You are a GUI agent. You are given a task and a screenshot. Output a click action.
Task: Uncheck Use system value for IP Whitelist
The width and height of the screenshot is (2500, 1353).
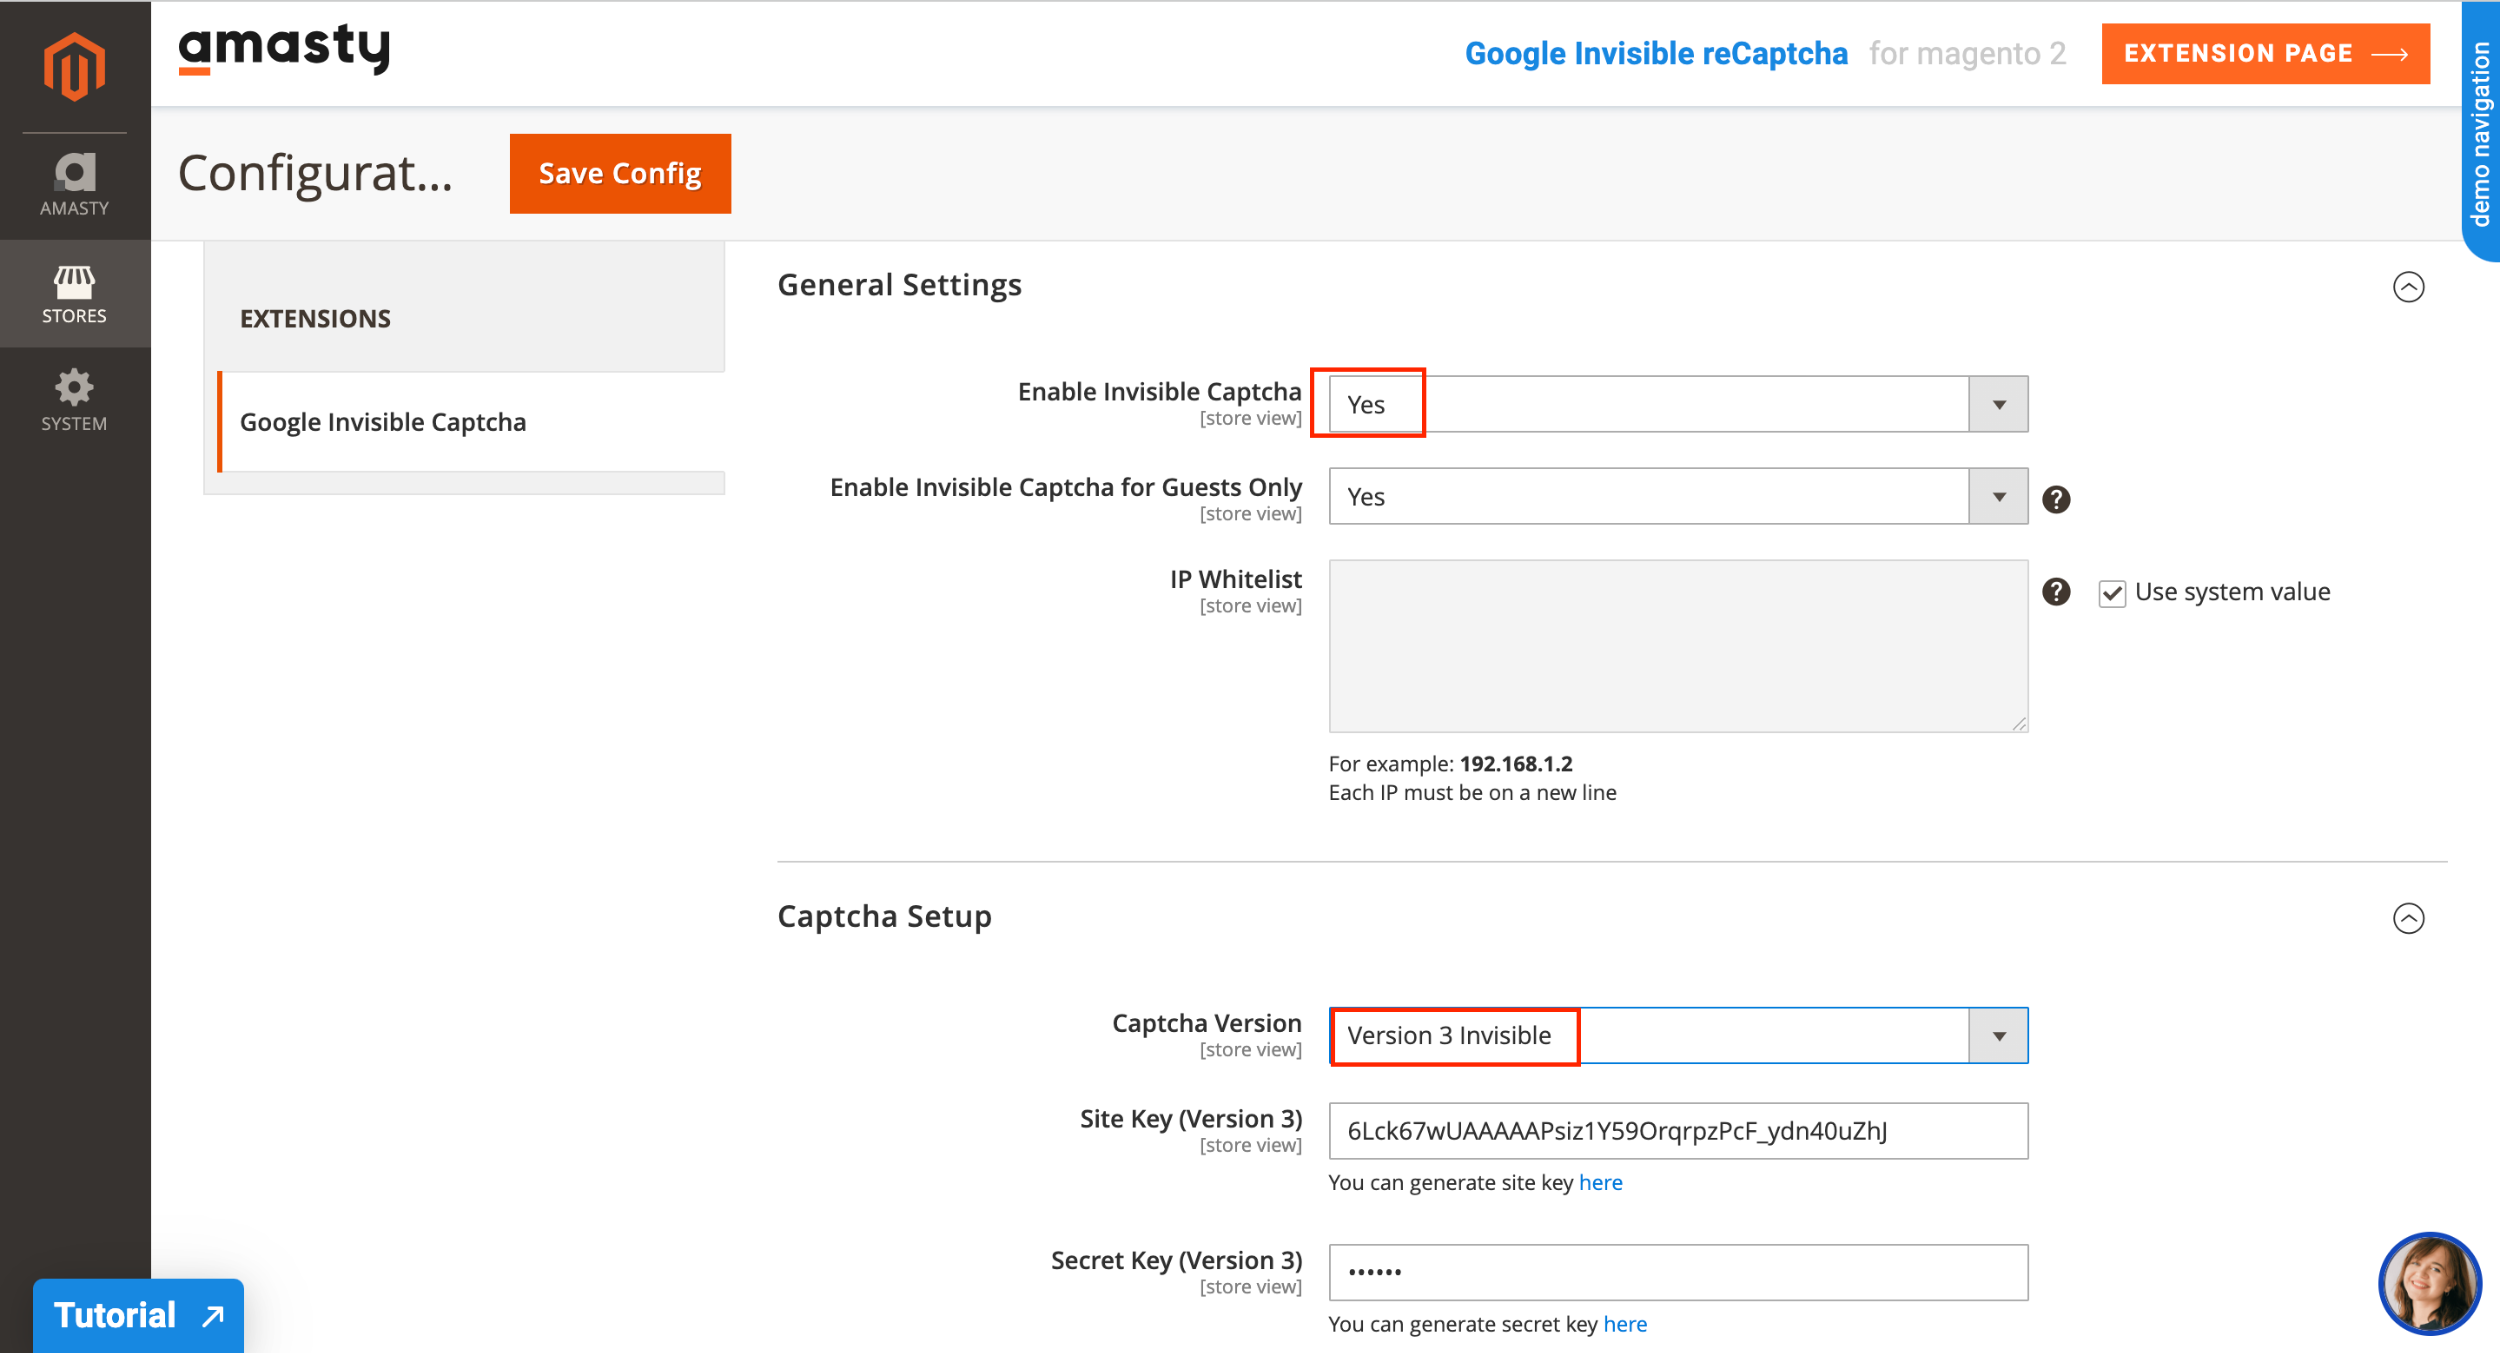(x=2111, y=592)
